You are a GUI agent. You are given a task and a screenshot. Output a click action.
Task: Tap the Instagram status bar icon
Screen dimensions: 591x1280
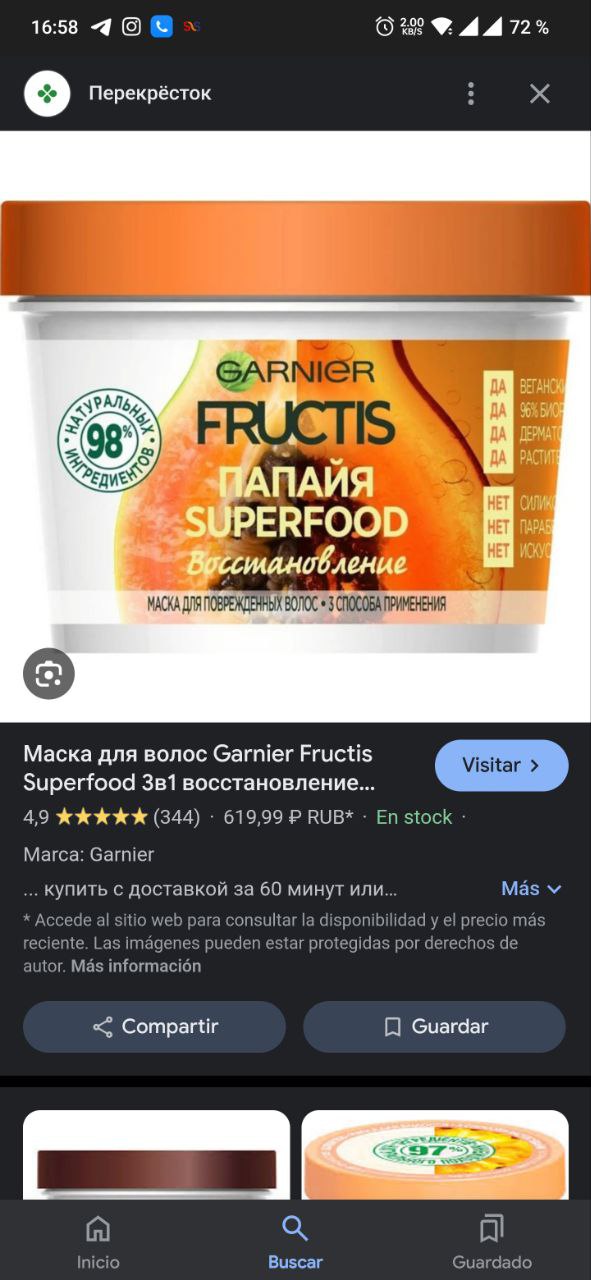point(131,27)
